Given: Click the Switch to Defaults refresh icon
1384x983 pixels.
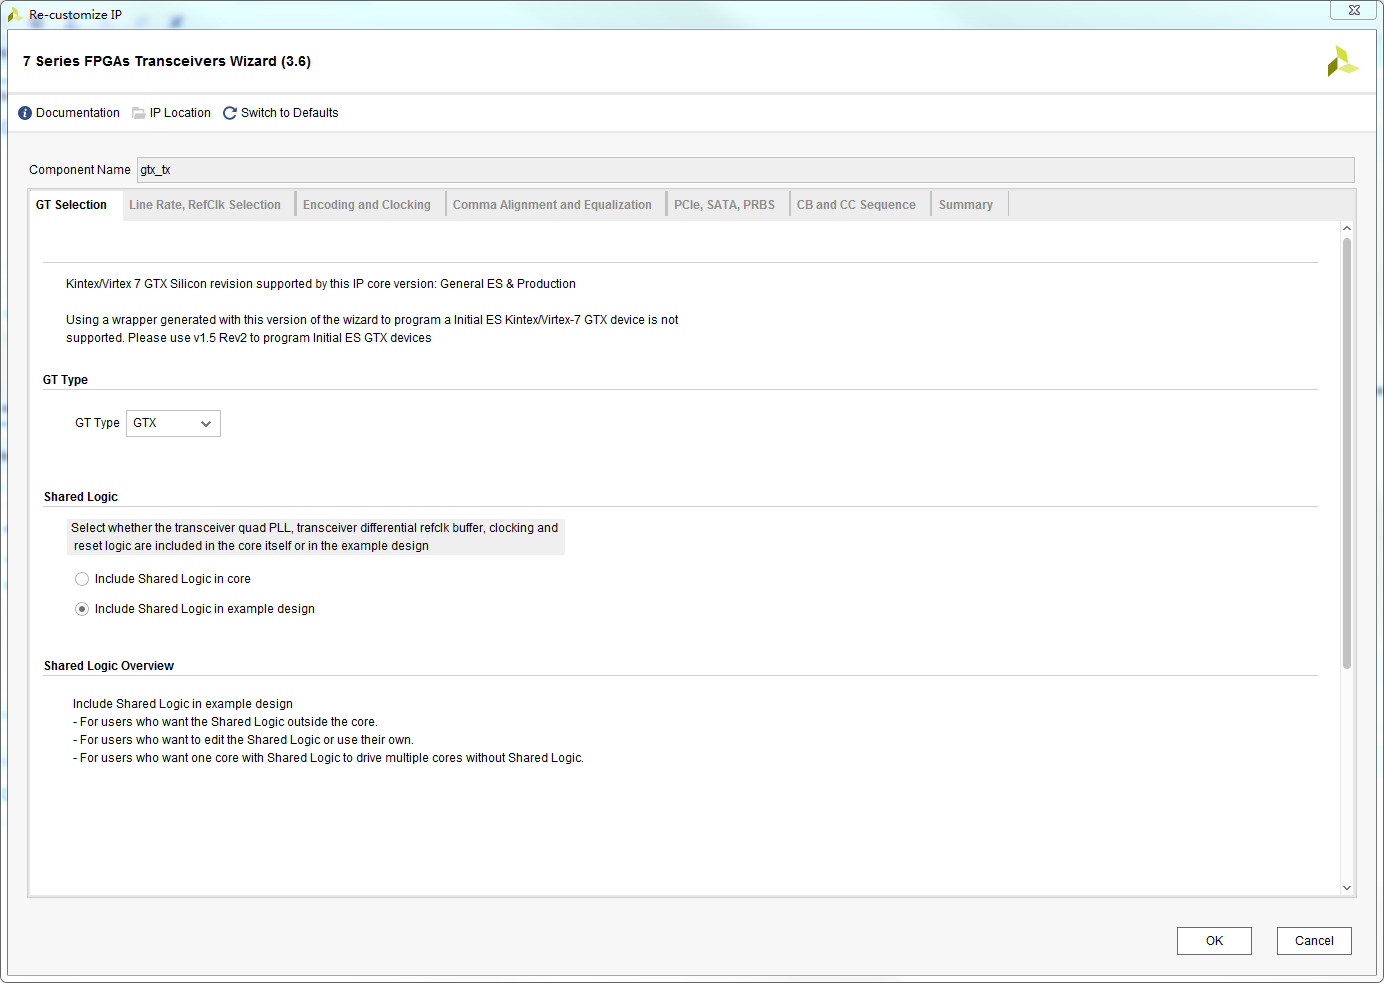Looking at the screenshot, I should click(230, 113).
